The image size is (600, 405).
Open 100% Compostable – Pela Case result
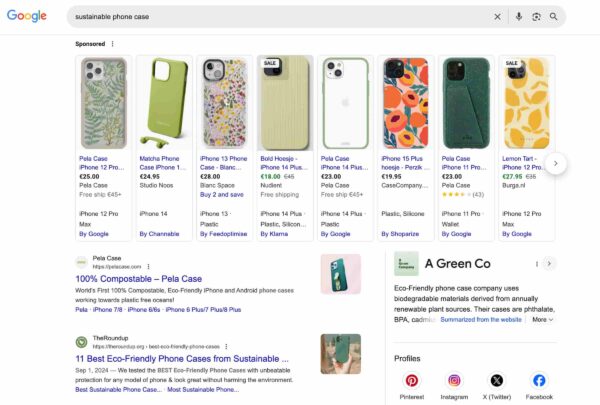coord(139,279)
